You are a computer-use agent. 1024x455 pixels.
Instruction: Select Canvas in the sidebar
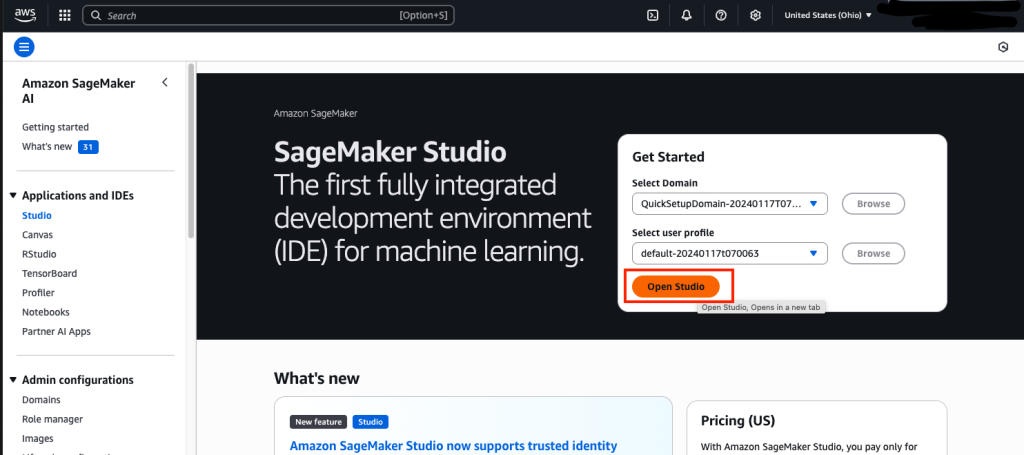(x=37, y=235)
